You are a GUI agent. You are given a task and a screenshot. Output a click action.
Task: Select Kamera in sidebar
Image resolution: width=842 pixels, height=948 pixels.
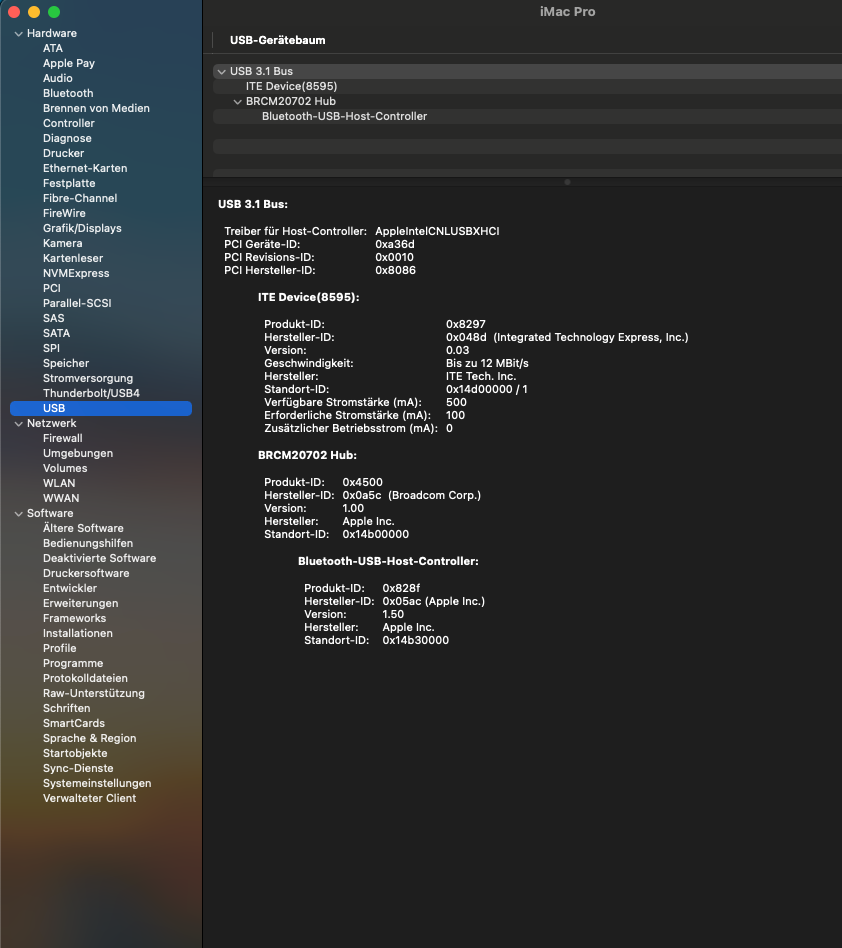click(62, 243)
